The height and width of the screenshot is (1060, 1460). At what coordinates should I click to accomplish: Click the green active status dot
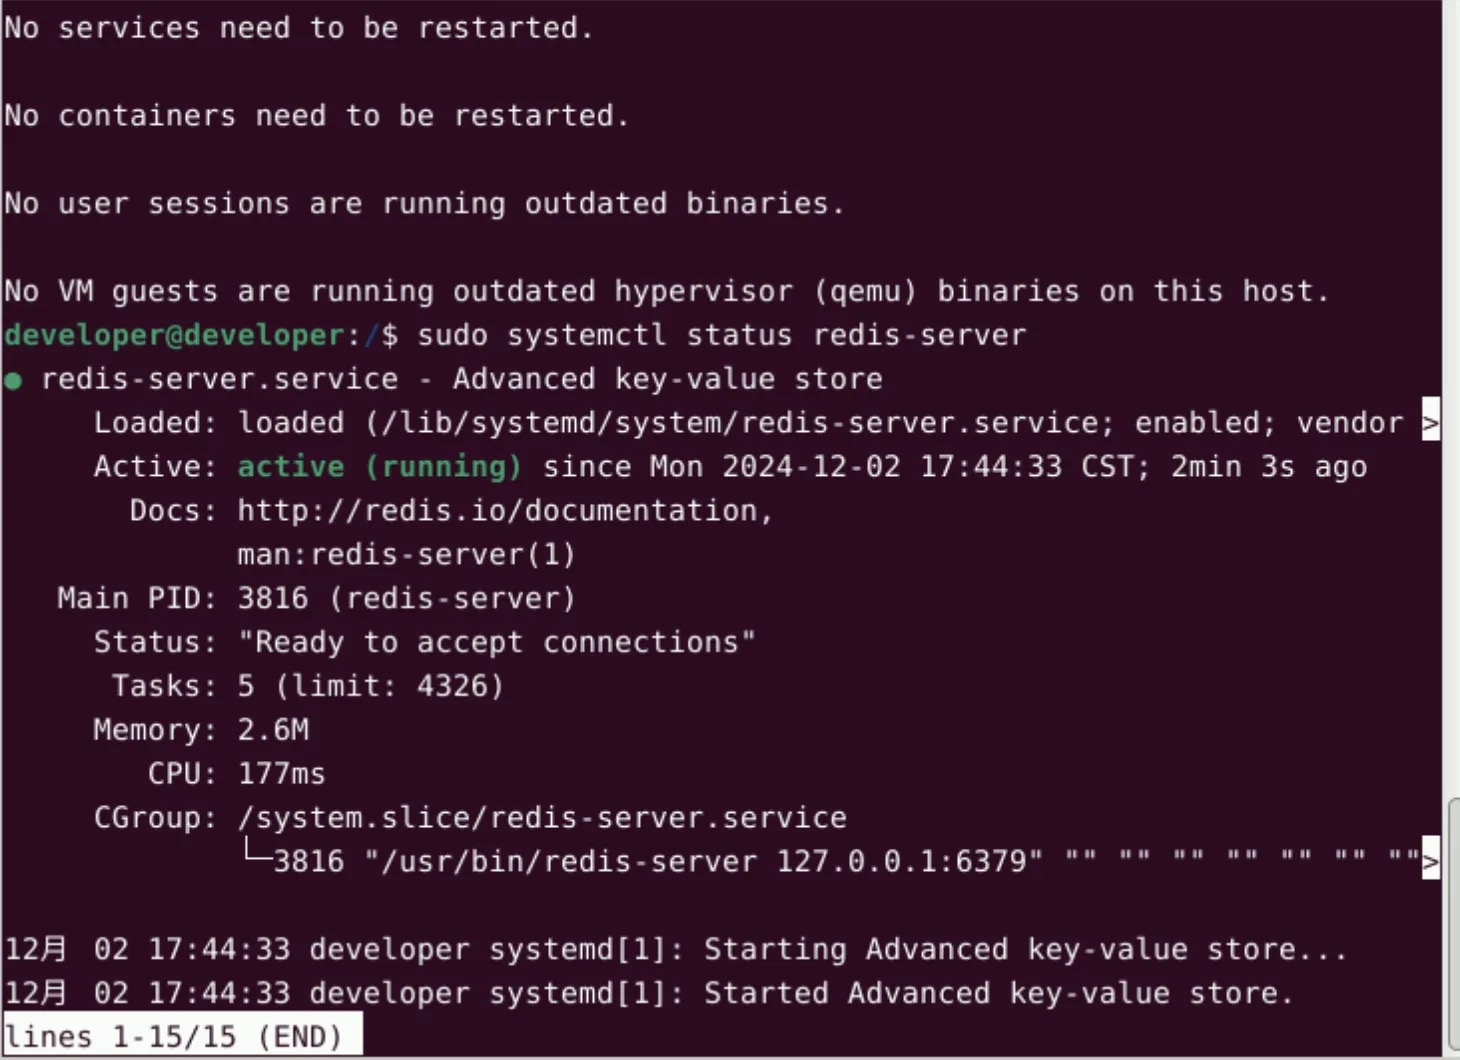13,380
